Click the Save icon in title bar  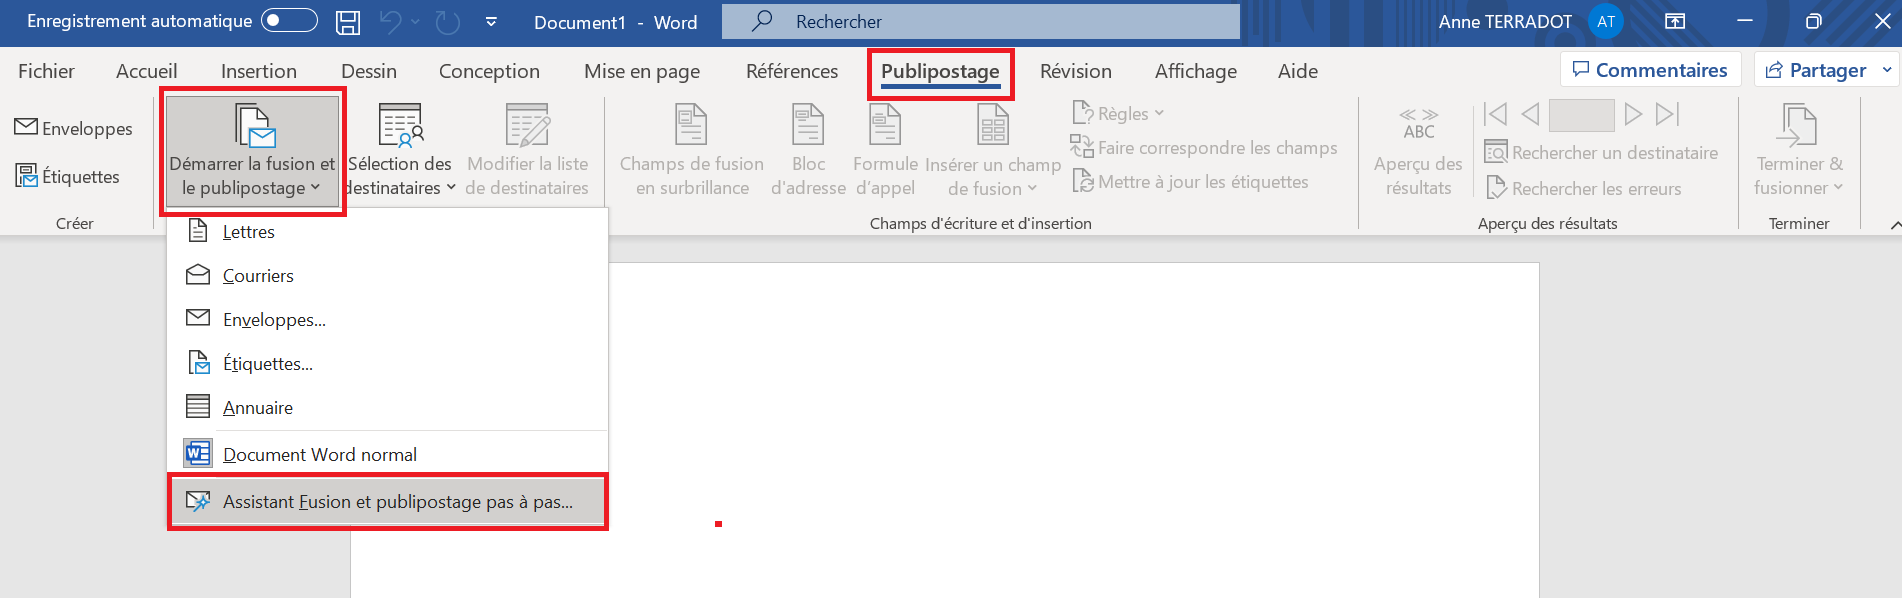(x=347, y=22)
